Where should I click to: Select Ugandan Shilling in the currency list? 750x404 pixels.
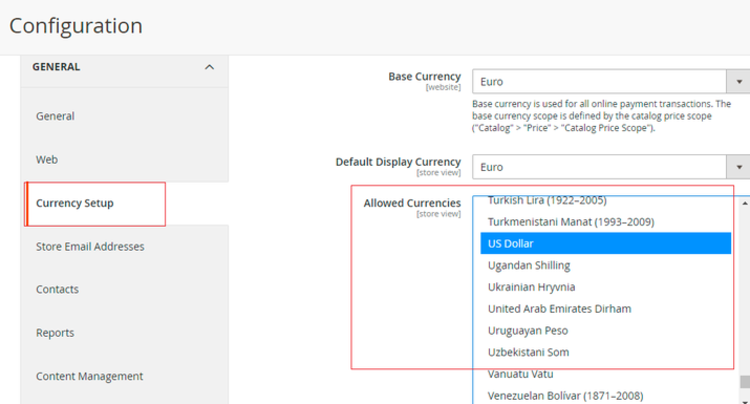pyautogui.click(x=529, y=265)
